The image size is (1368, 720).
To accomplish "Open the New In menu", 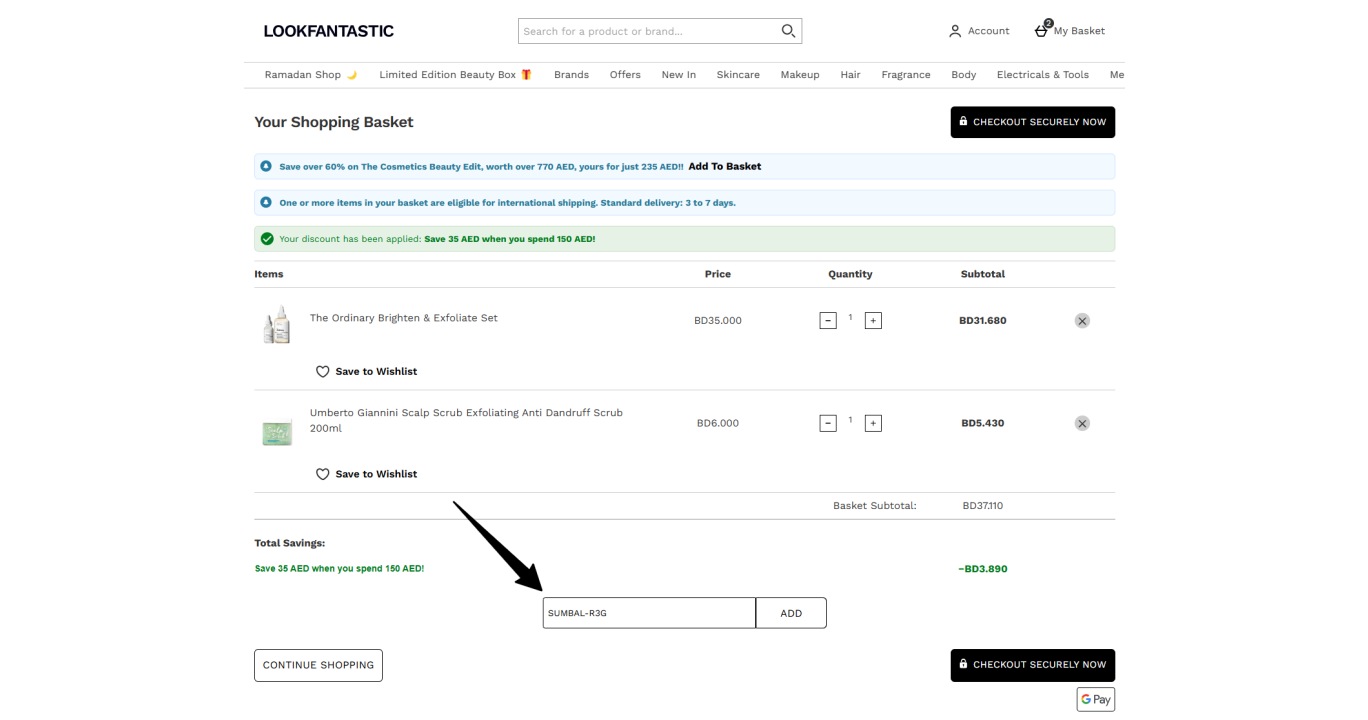I will 678,75.
